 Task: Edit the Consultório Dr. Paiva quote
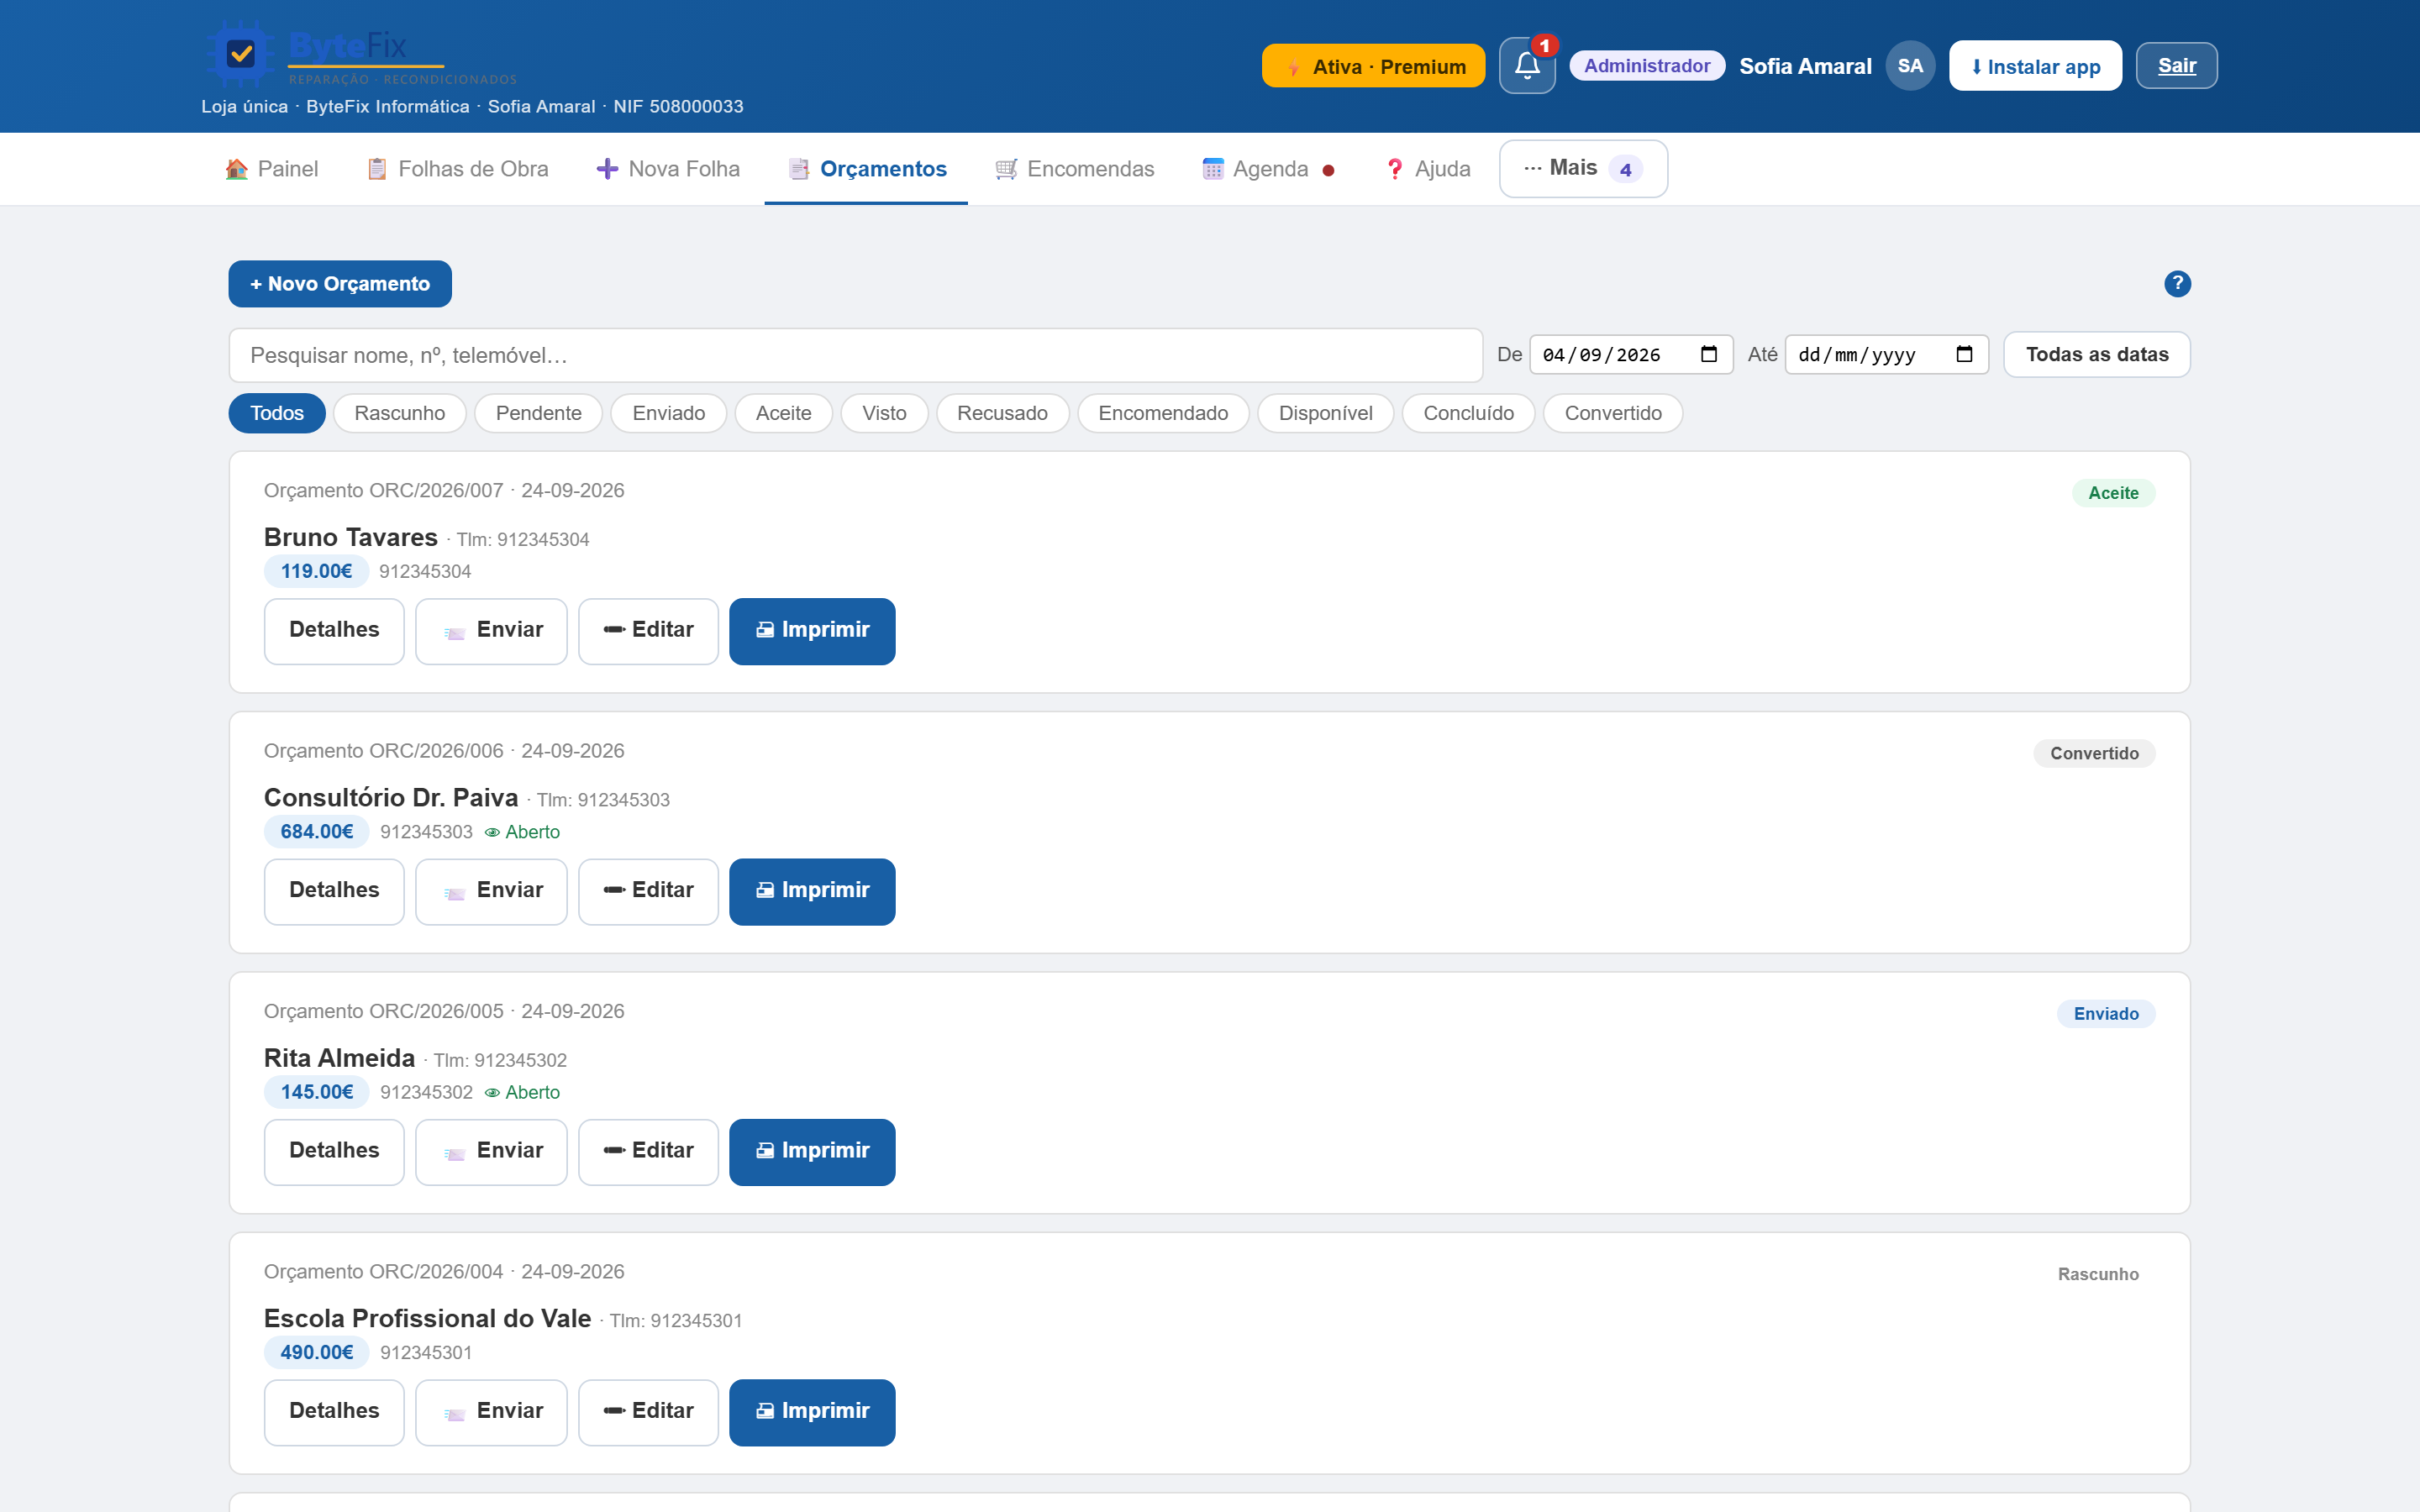coord(648,891)
